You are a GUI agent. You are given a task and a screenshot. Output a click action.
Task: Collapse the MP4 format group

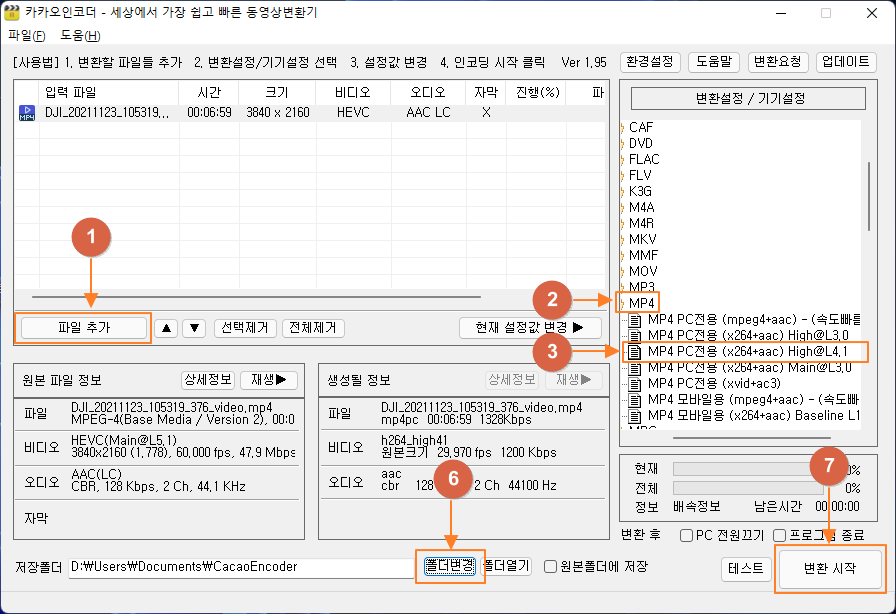click(x=622, y=304)
